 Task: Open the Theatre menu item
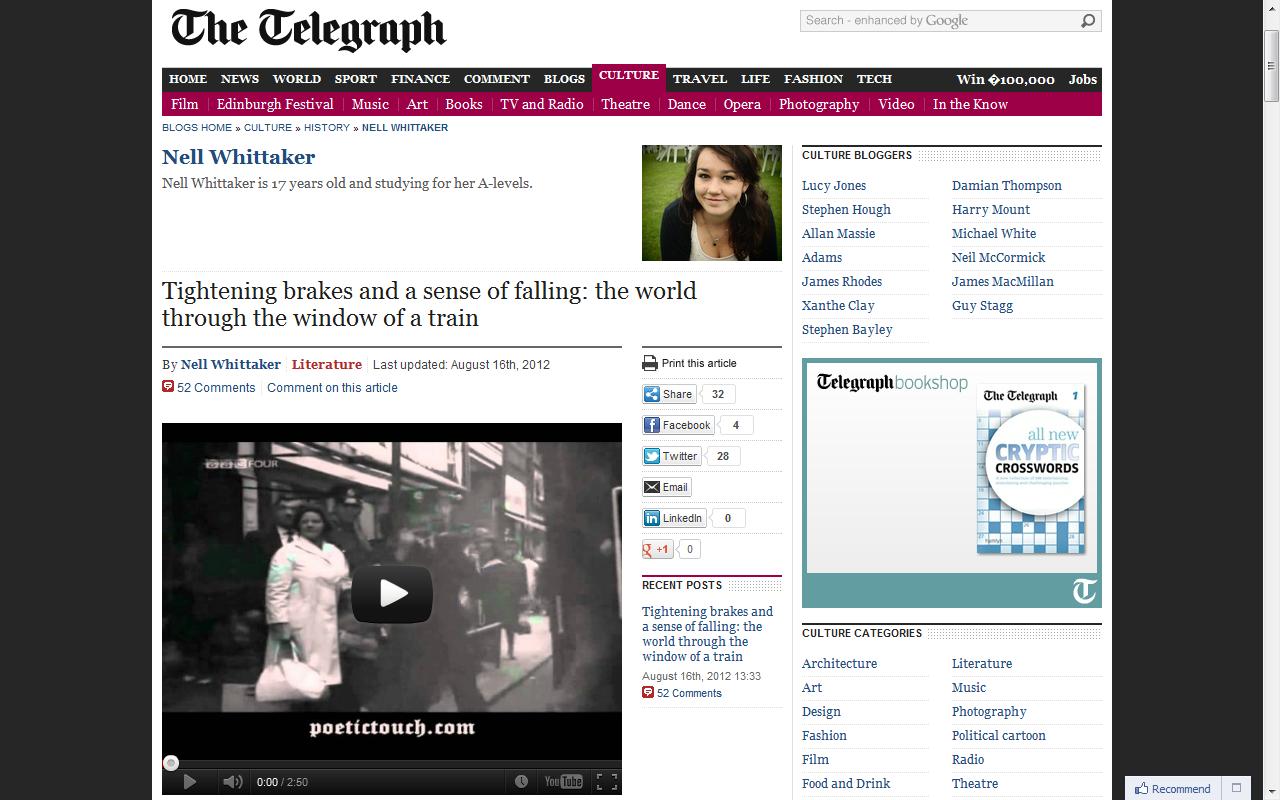[625, 104]
